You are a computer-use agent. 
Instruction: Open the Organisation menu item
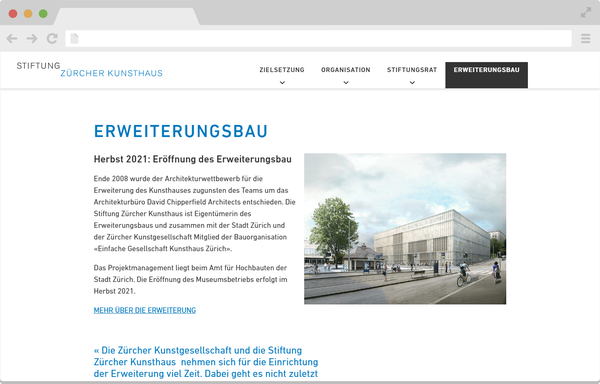(x=346, y=70)
